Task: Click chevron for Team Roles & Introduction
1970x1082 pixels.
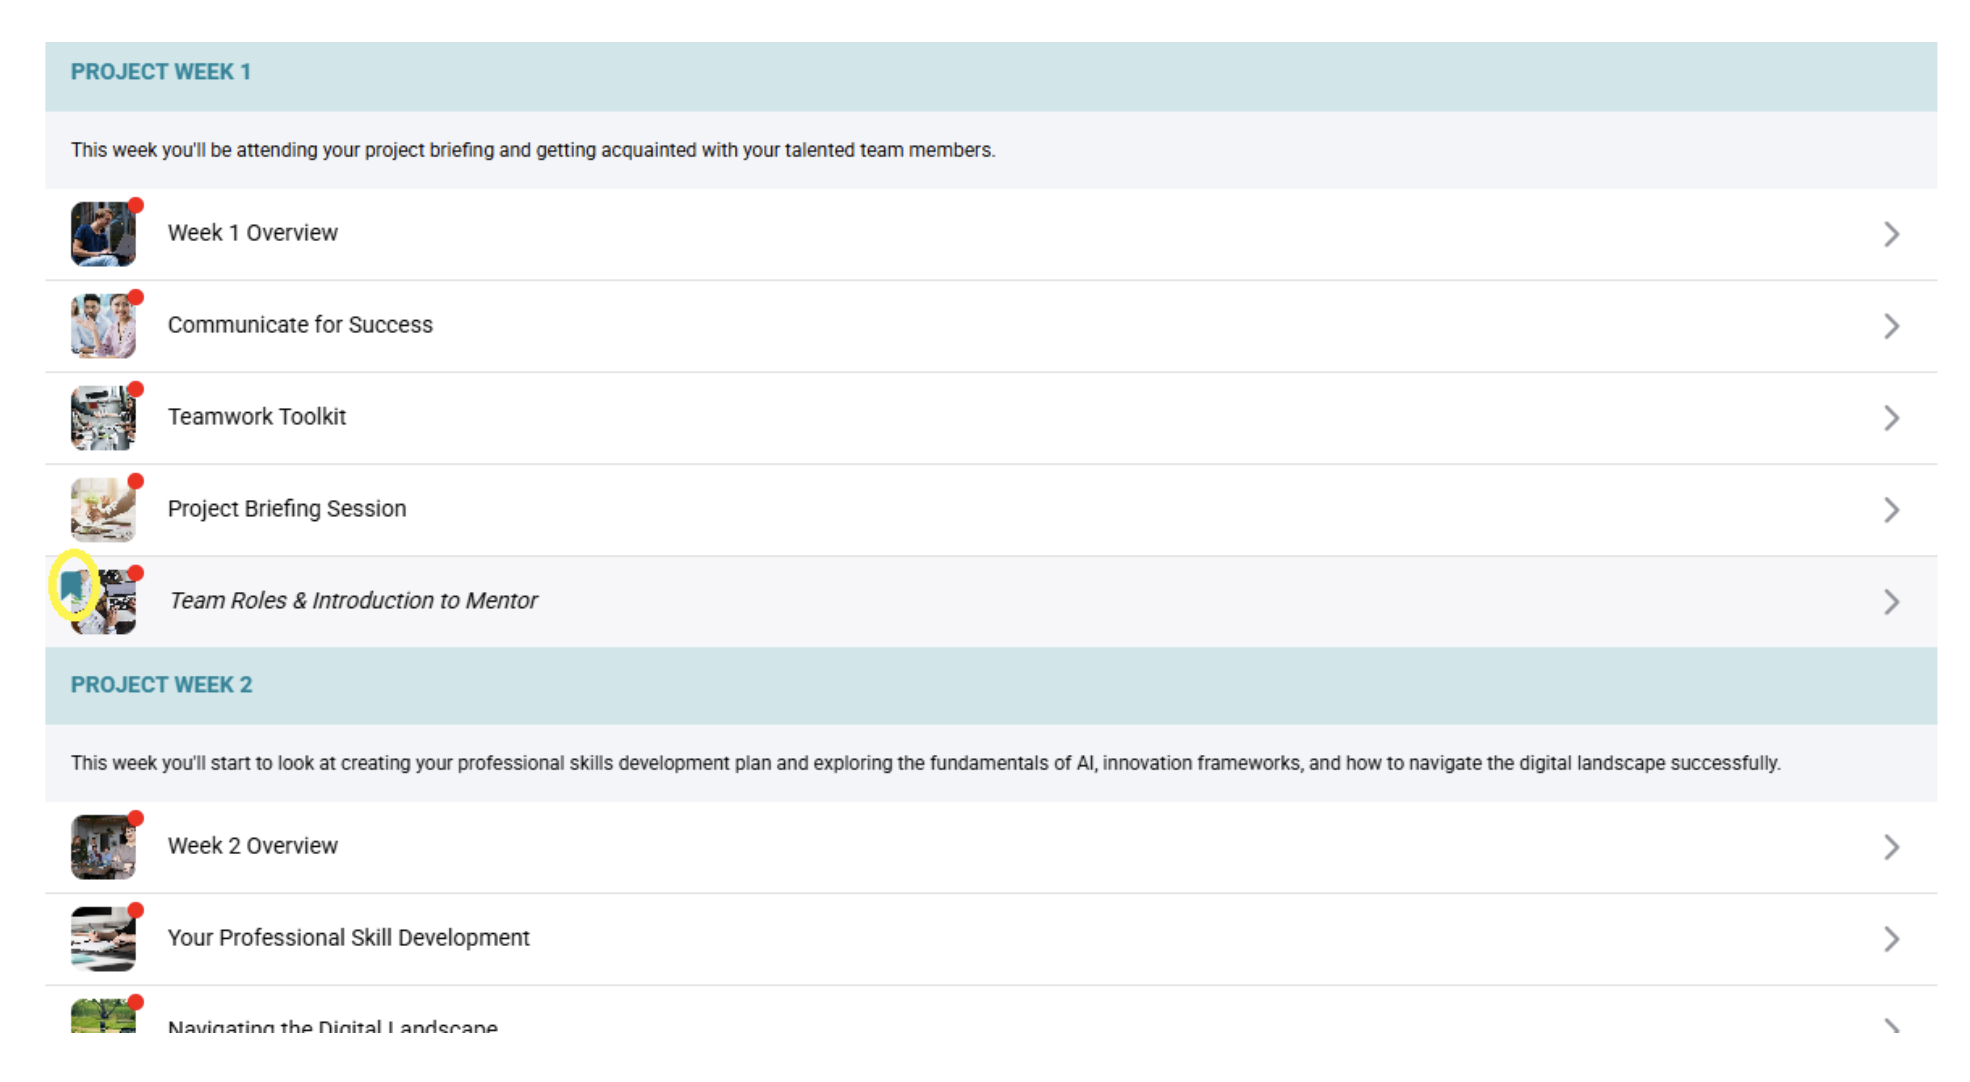Action: (1890, 602)
